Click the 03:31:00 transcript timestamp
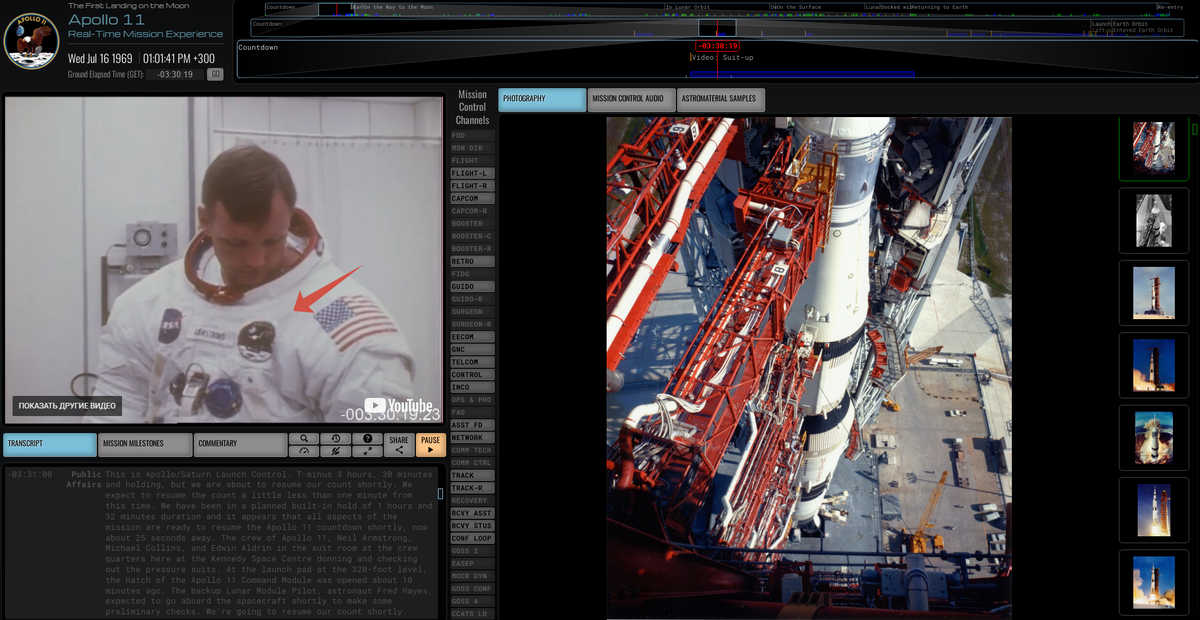 click(x=32, y=474)
